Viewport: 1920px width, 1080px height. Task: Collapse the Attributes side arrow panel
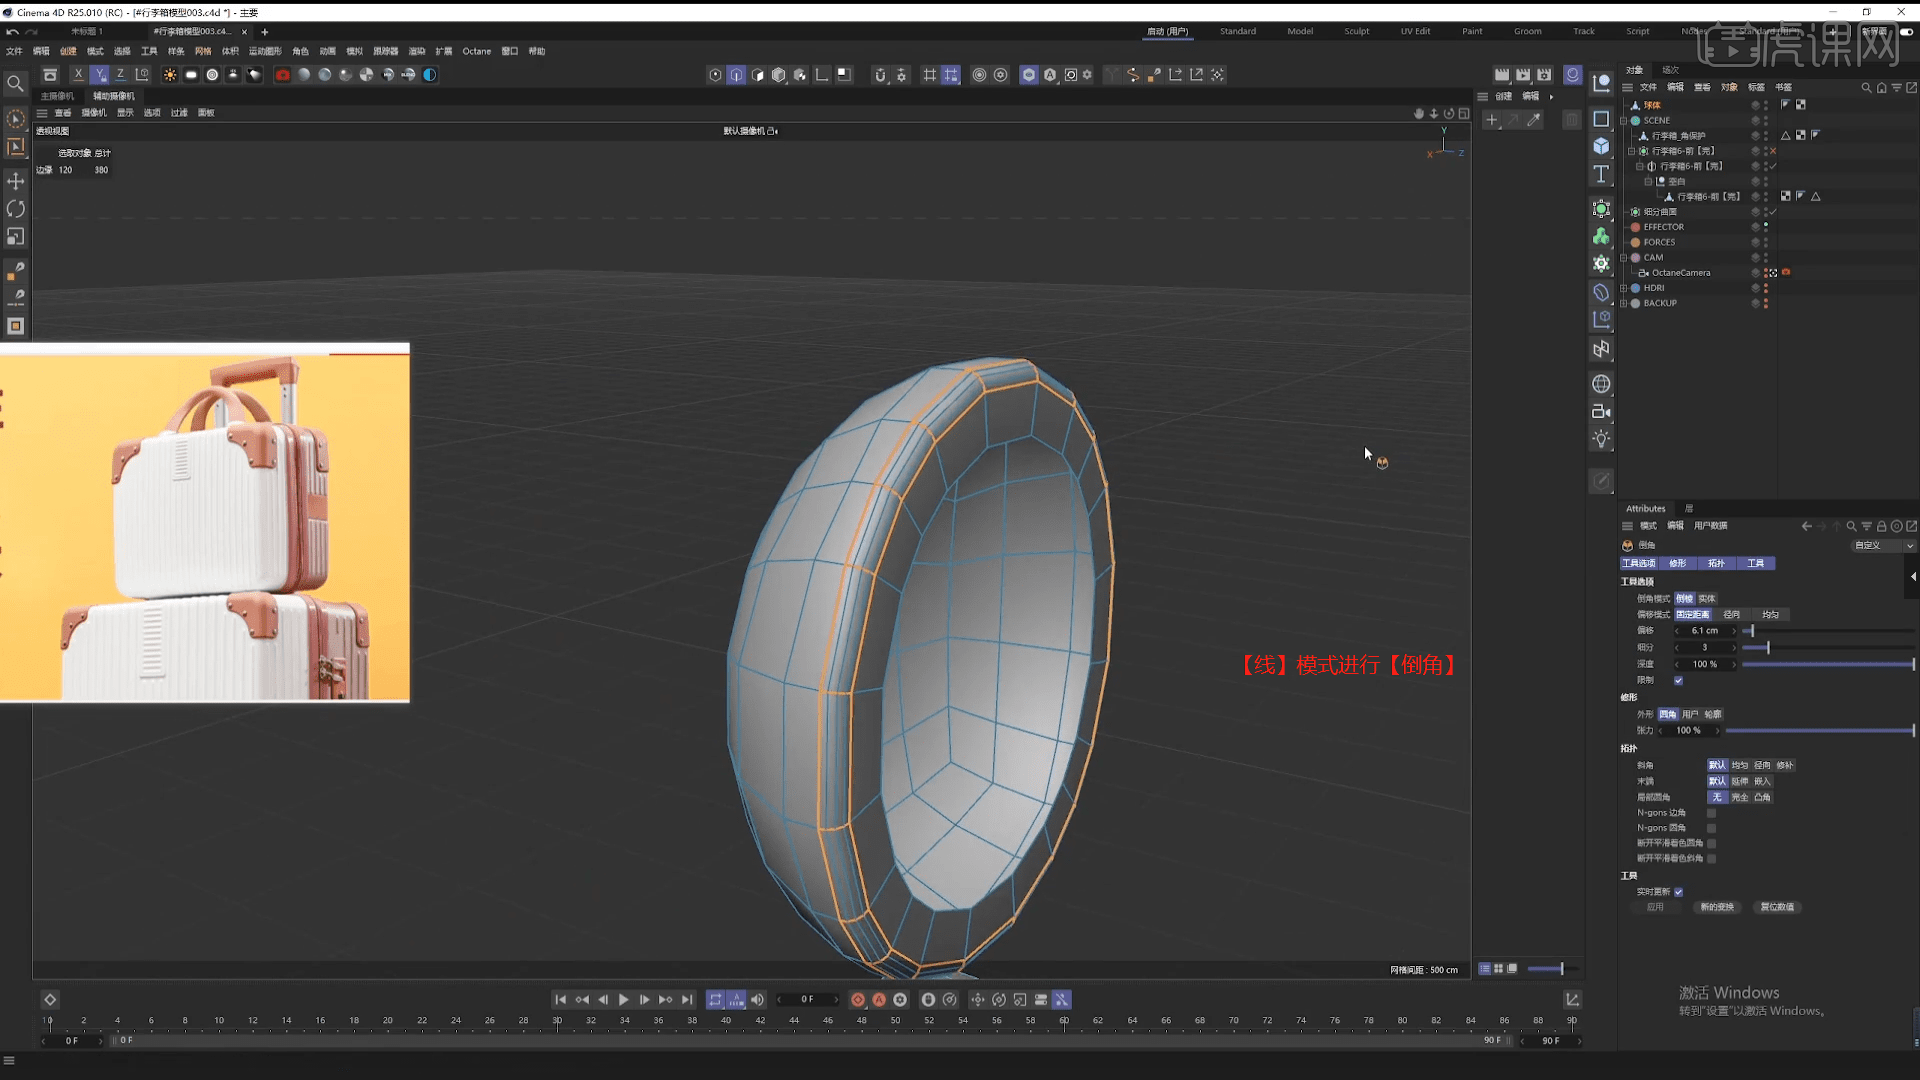pos(1913,577)
